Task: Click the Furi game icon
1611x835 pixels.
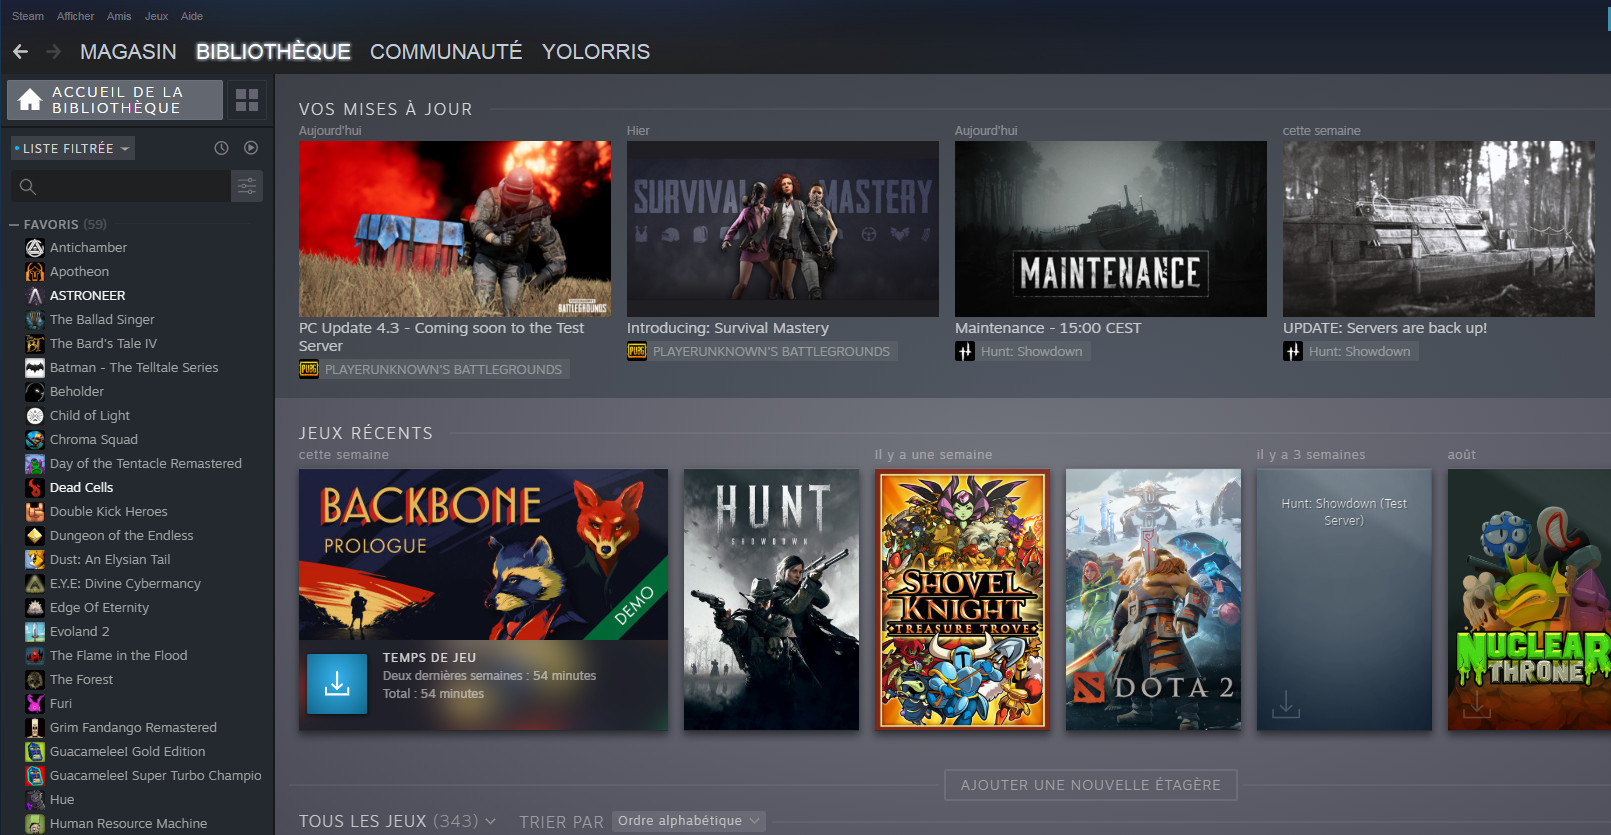Action: pyautogui.click(x=35, y=703)
